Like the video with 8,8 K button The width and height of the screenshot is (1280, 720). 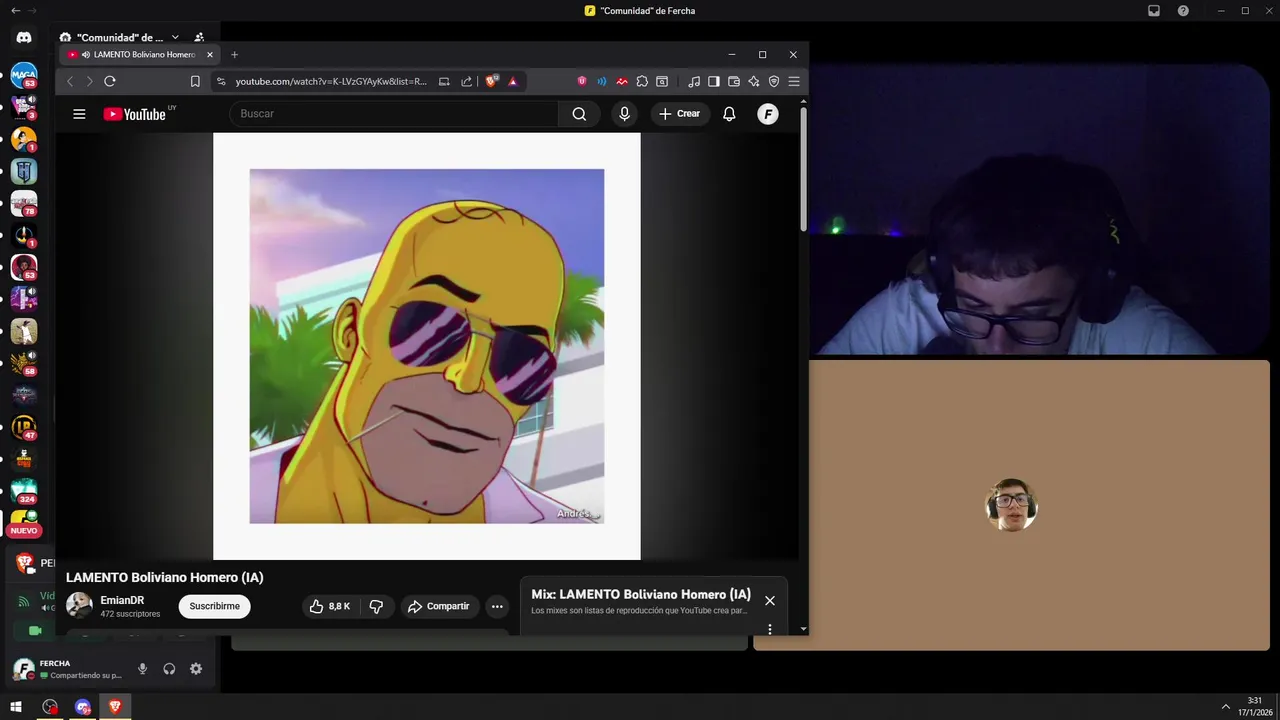[x=330, y=606]
